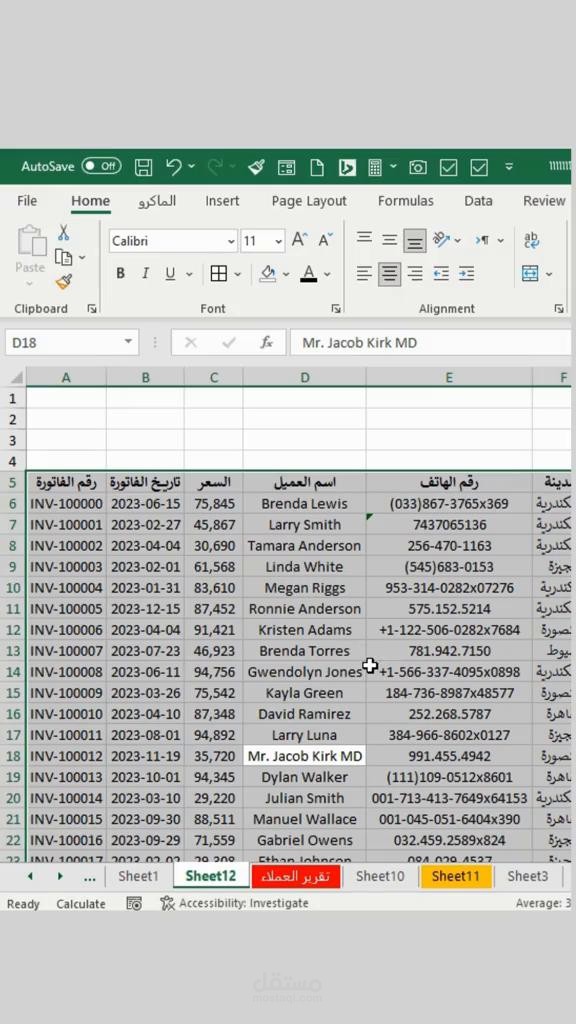This screenshot has width=576, height=1024.
Task: Toggle Italic formatting
Action: (145, 274)
